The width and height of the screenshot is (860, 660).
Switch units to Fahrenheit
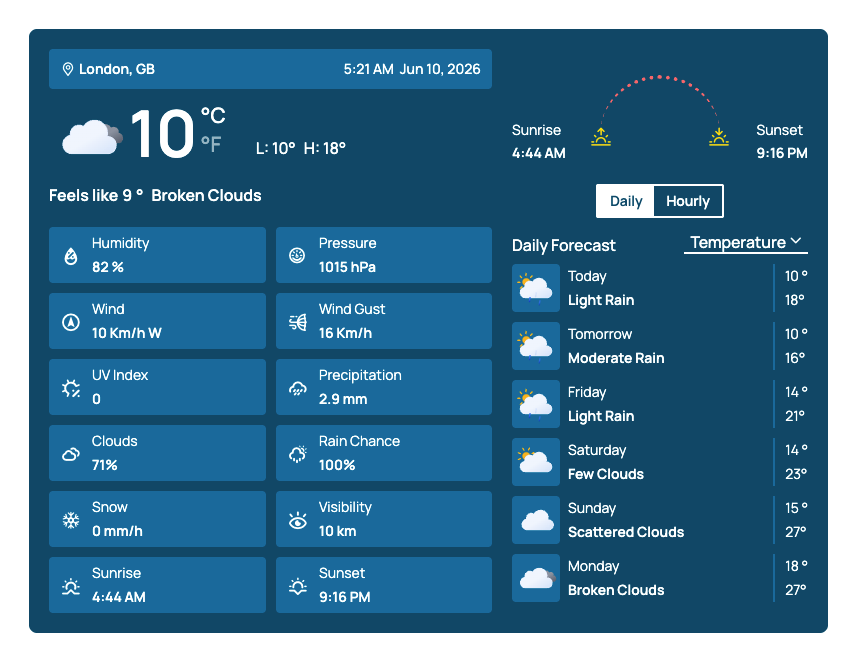pyautogui.click(x=211, y=144)
